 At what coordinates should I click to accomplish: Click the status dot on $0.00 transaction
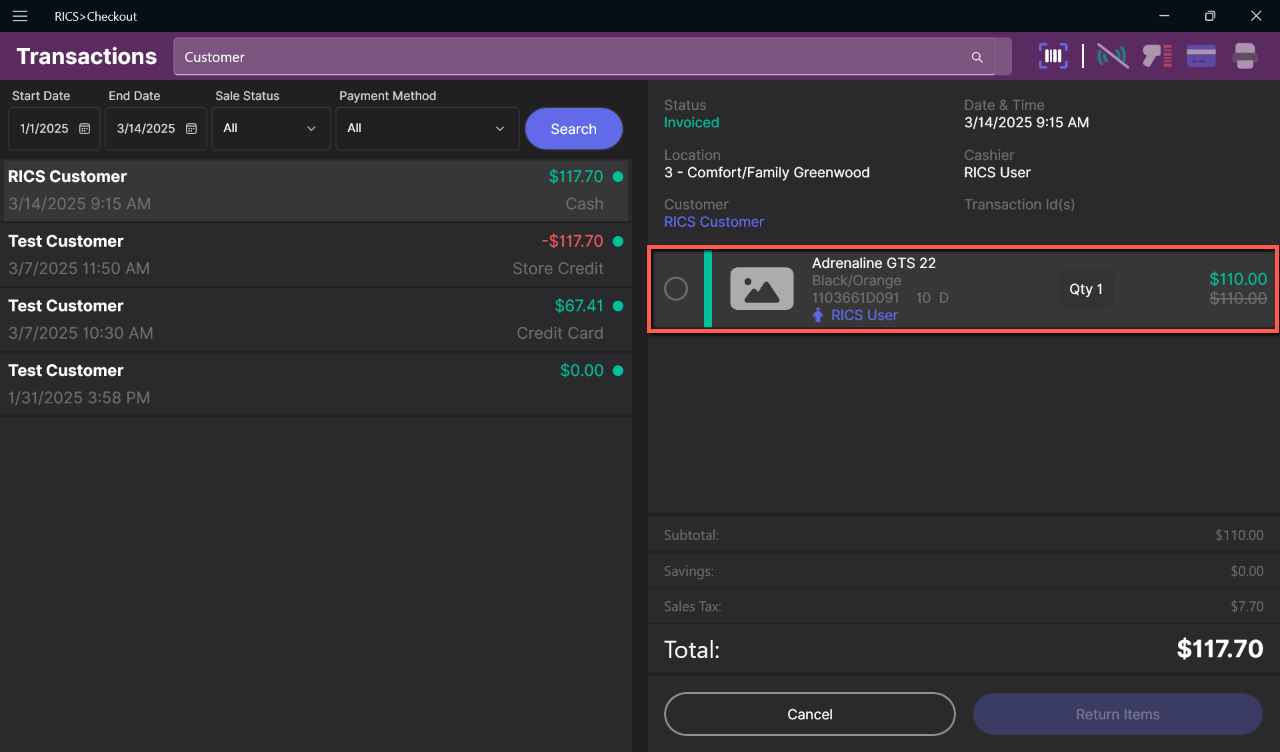click(x=617, y=371)
